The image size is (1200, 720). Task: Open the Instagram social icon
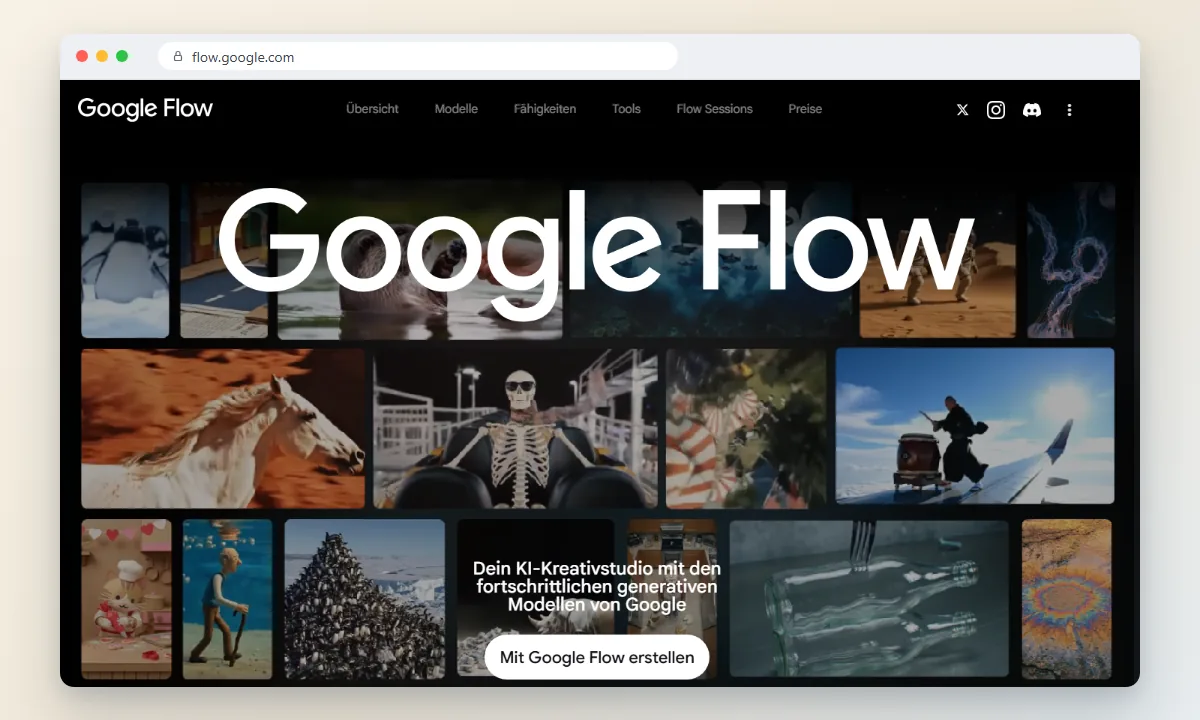pos(996,110)
